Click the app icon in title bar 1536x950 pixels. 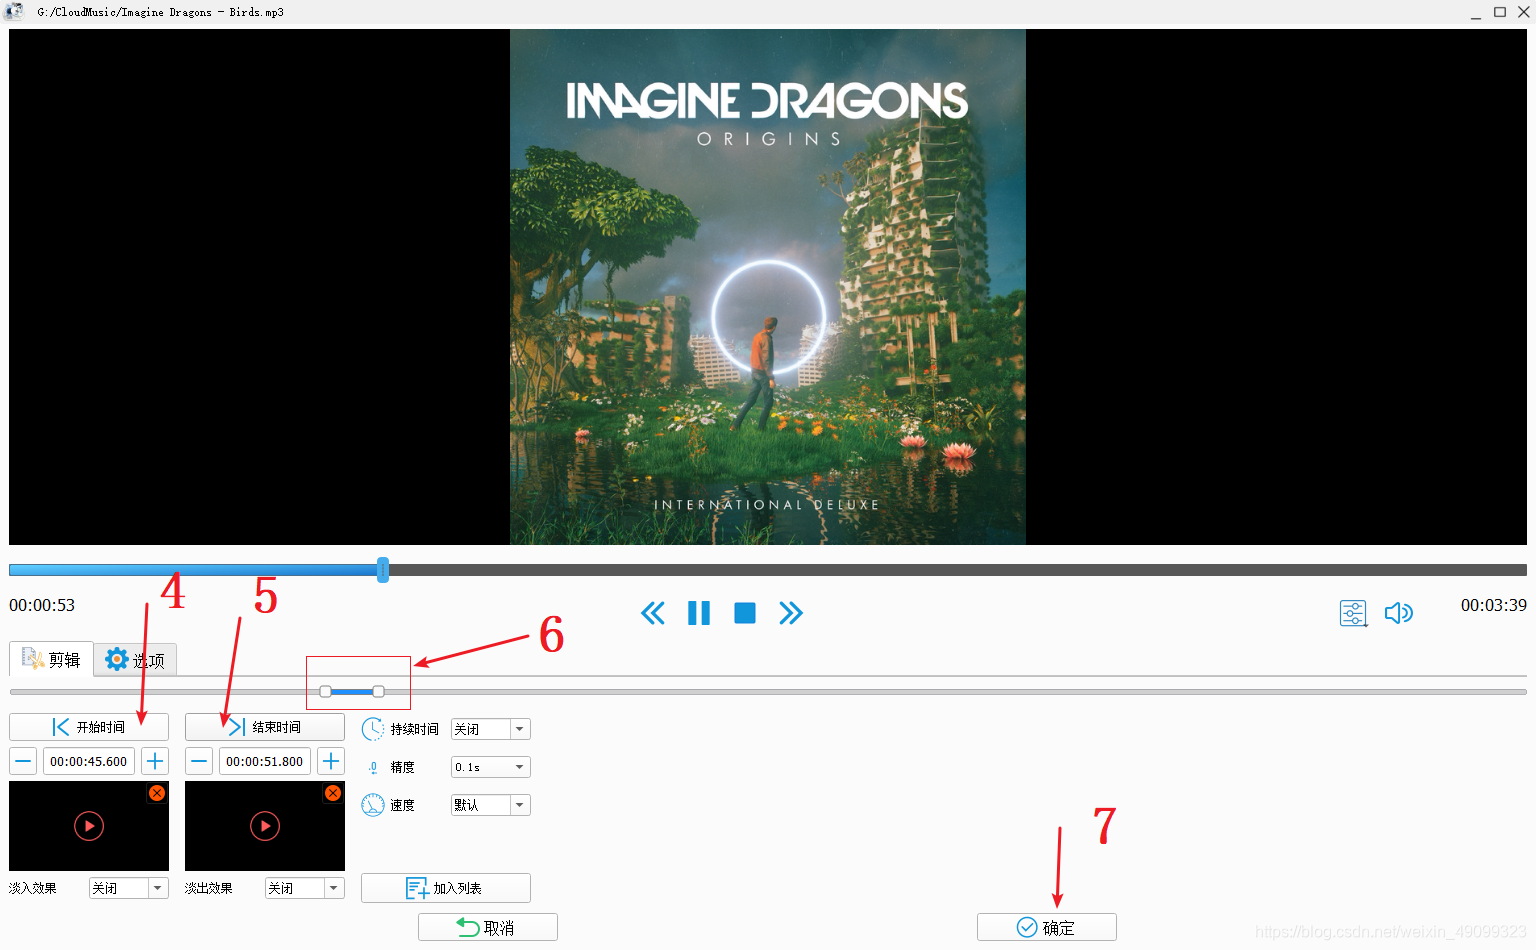(x=14, y=11)
